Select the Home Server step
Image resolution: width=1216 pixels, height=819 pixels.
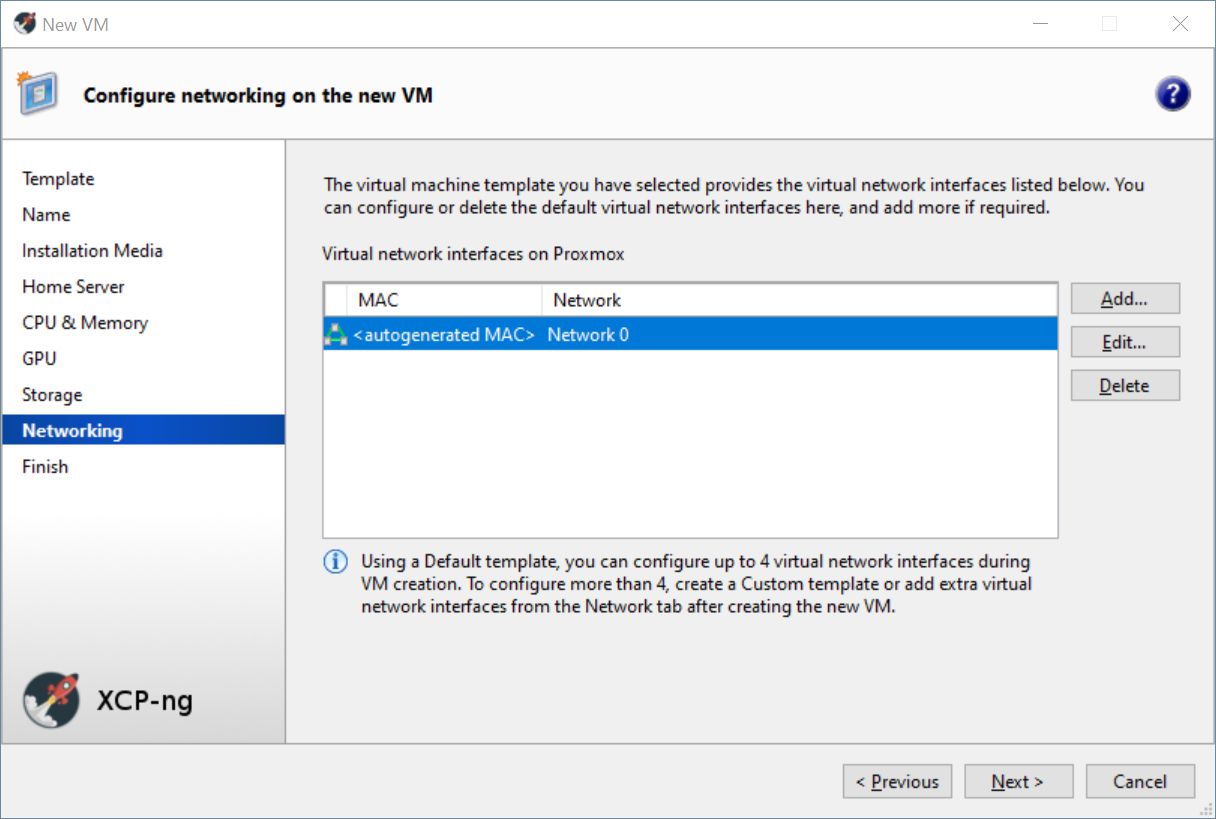tap(73, 287)
